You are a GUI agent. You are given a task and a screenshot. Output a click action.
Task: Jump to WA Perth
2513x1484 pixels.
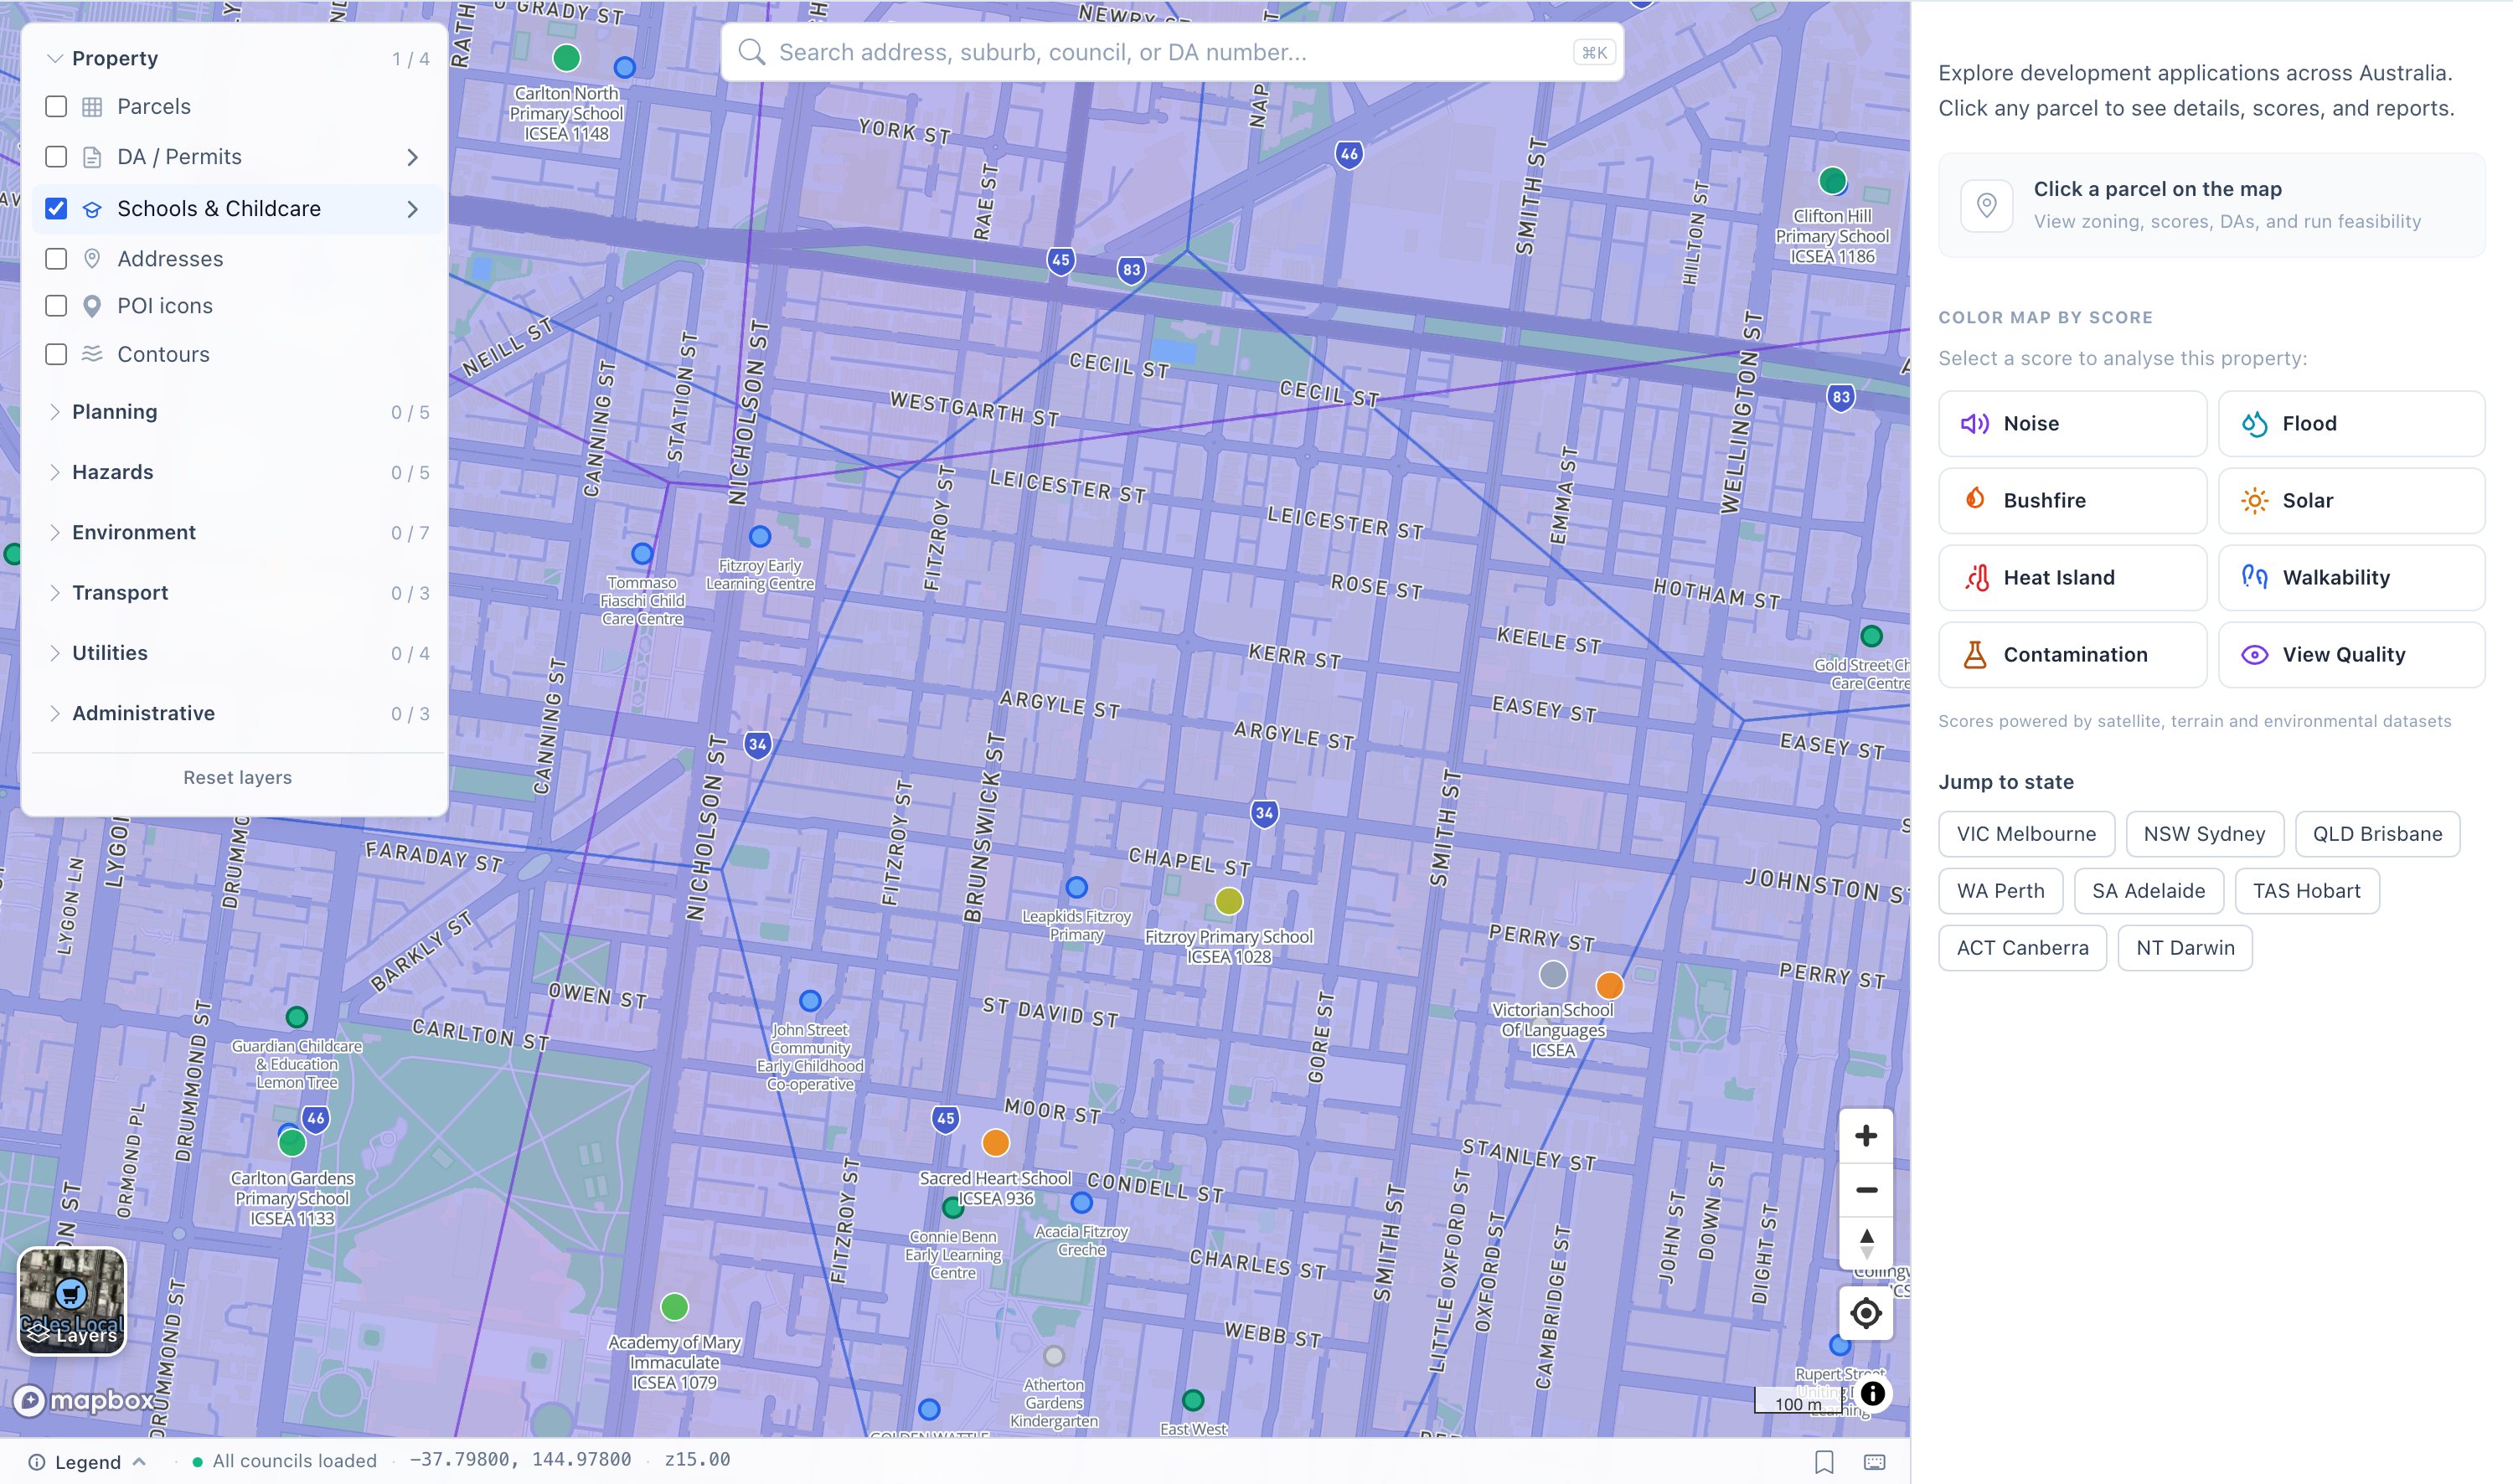2000,891
